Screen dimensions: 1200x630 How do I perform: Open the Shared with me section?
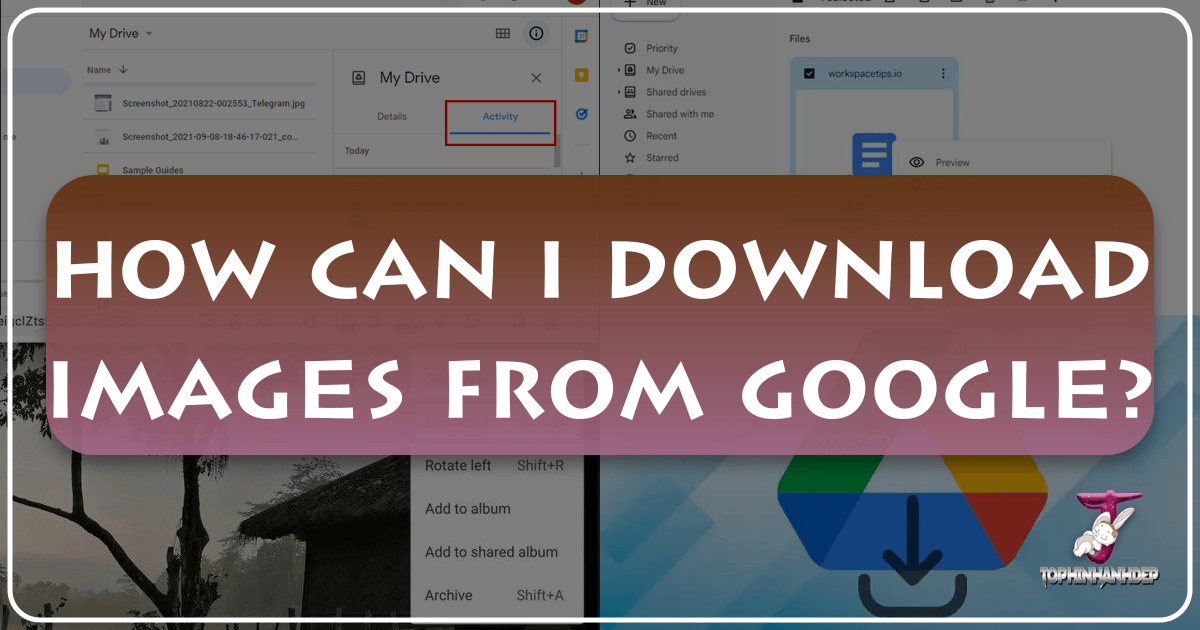click(x=679, y=114)
